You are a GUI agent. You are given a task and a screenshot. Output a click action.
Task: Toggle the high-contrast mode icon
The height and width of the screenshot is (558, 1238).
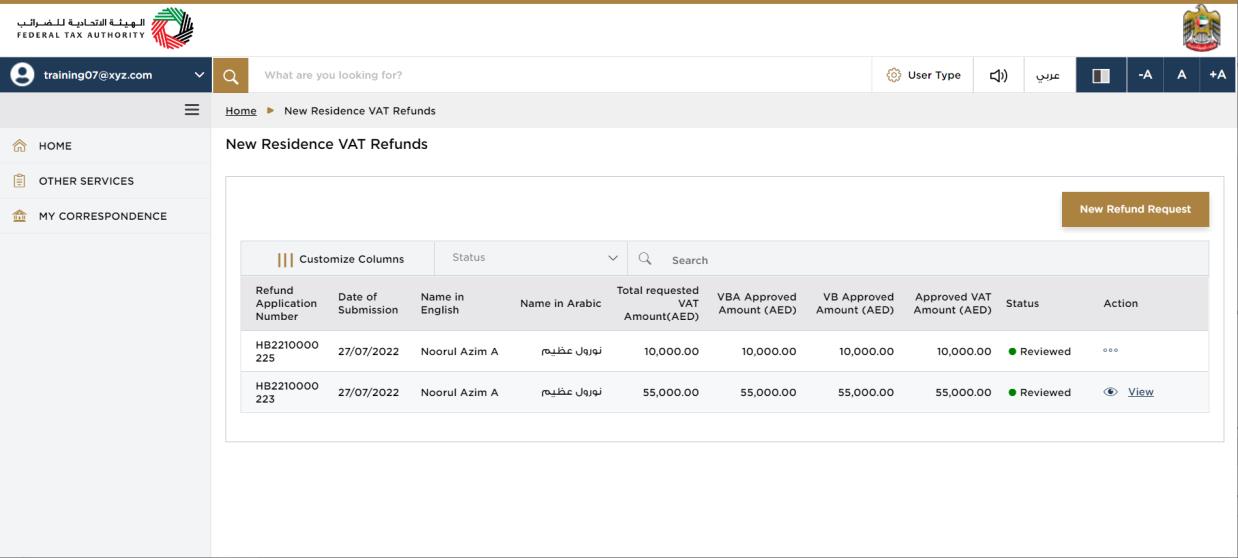coord(1101,75)
